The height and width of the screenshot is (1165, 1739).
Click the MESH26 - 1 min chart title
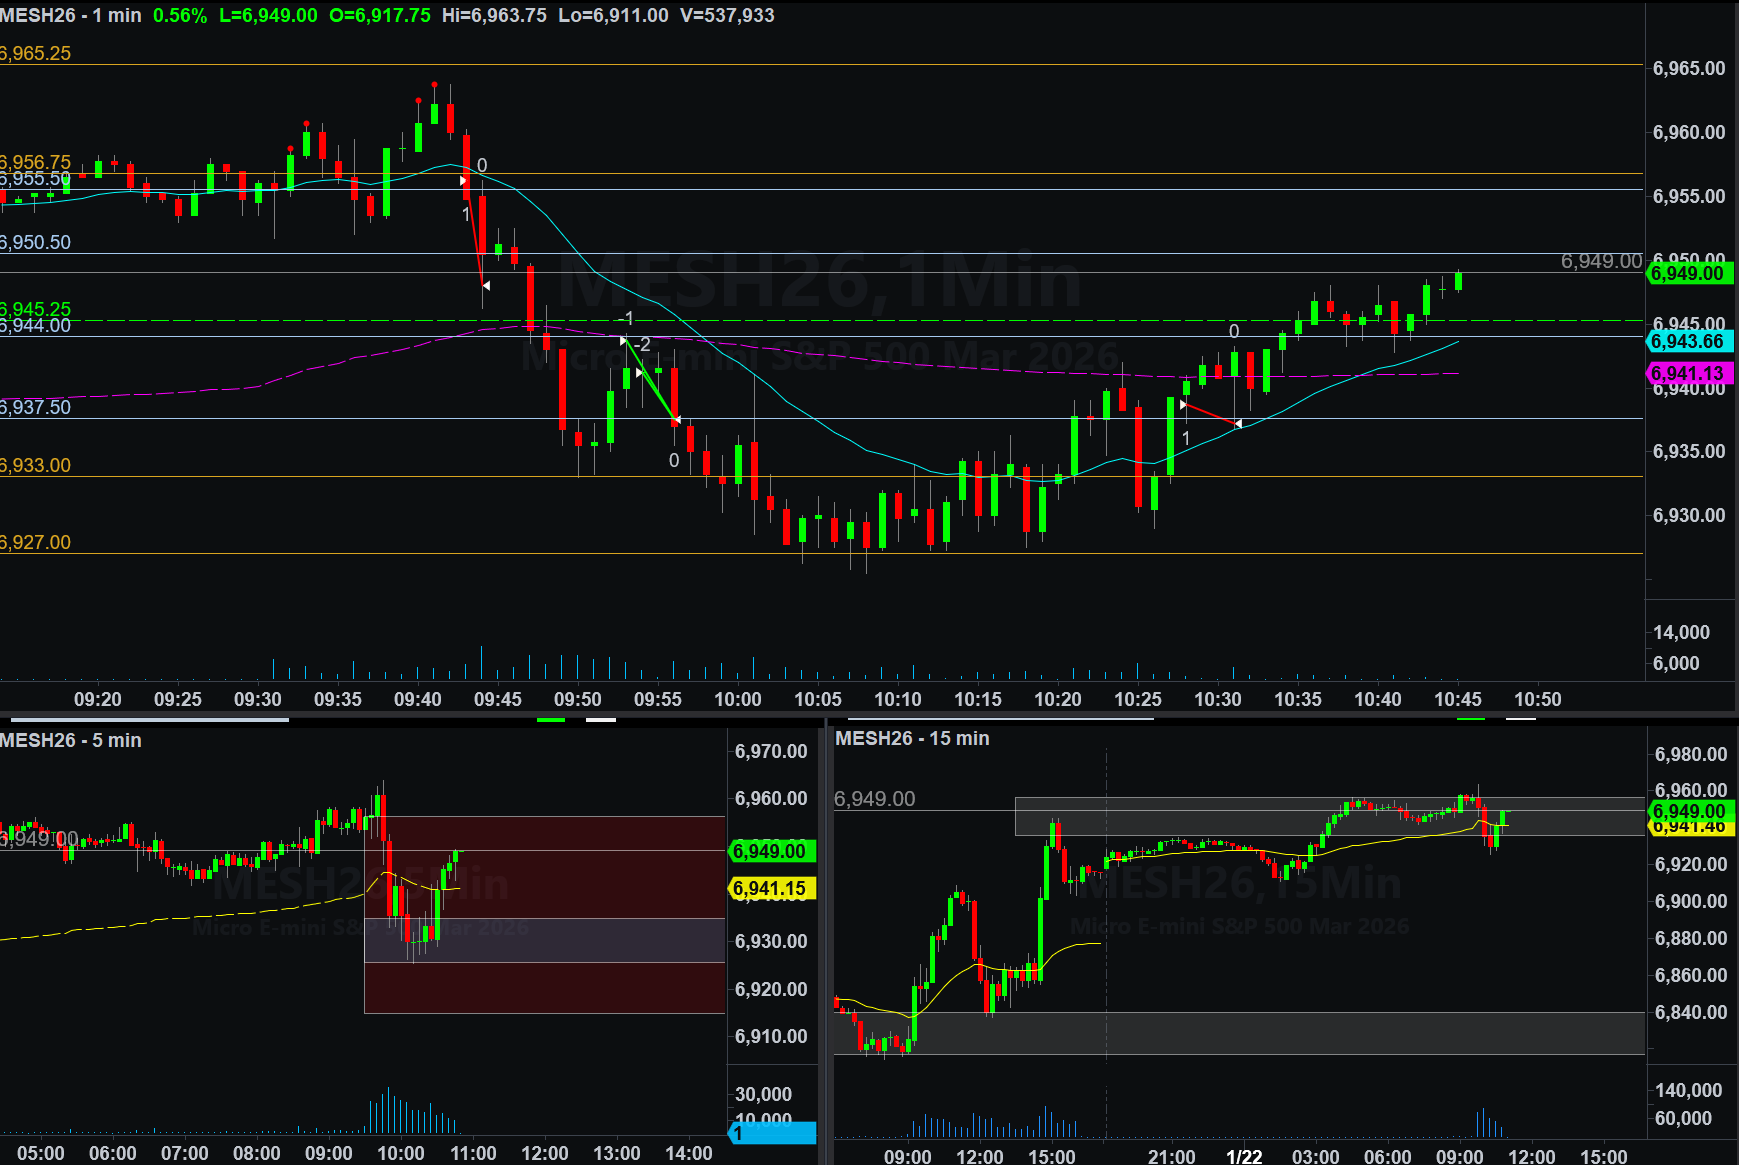pos(71,16)
